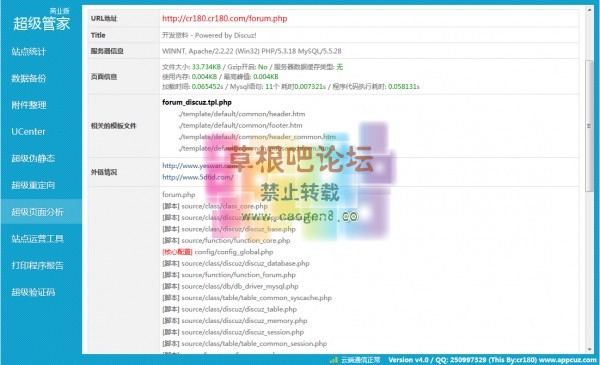Click the server info Apache/PHP text
Viewport: 600px width, 365px height.
[251, 51]
